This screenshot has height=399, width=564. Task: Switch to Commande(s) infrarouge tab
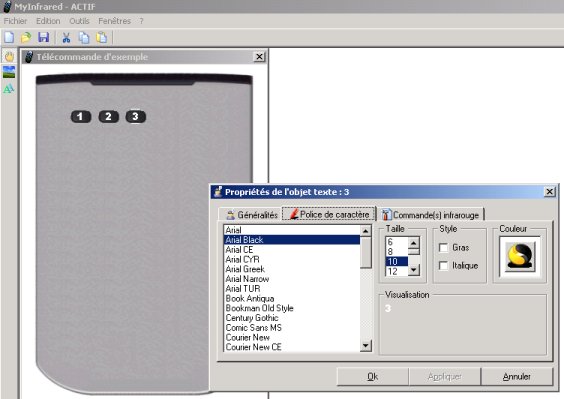click(x=431, y=215)
